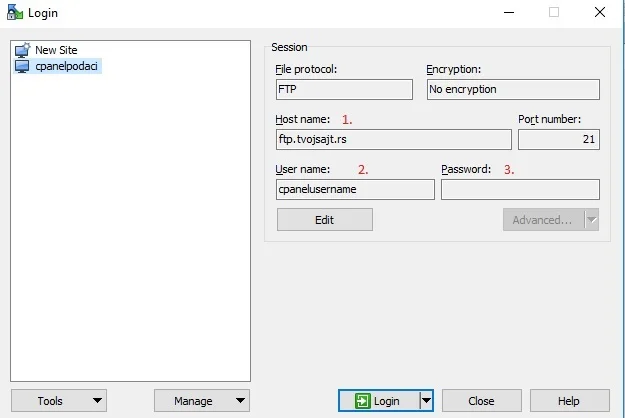
Task: Click the Port number field
Action: click(559, 139)
